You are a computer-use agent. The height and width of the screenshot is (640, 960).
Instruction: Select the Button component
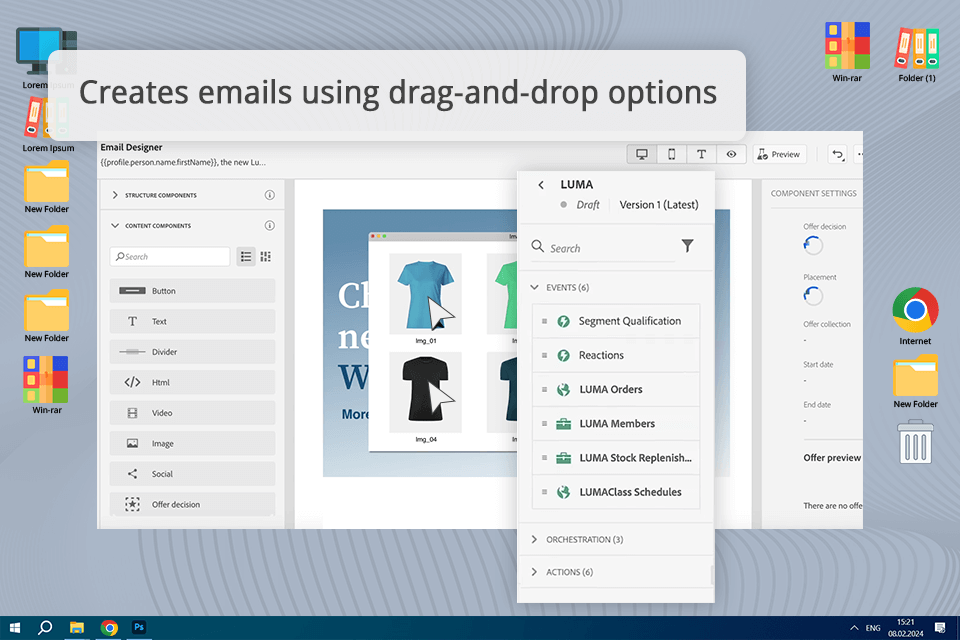pyautogui.click(x=192, y=291)
